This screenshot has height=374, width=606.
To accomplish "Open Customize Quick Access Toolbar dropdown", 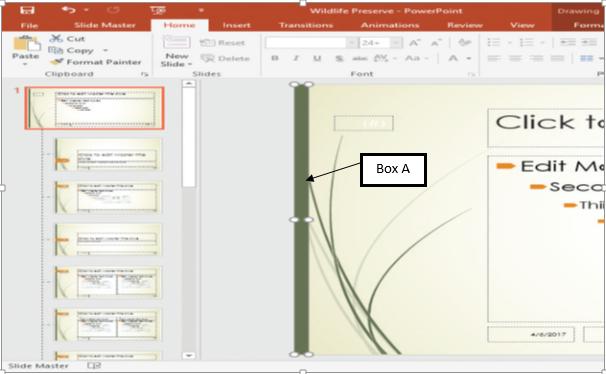I will pyautogui.click(x=201, y=10).
